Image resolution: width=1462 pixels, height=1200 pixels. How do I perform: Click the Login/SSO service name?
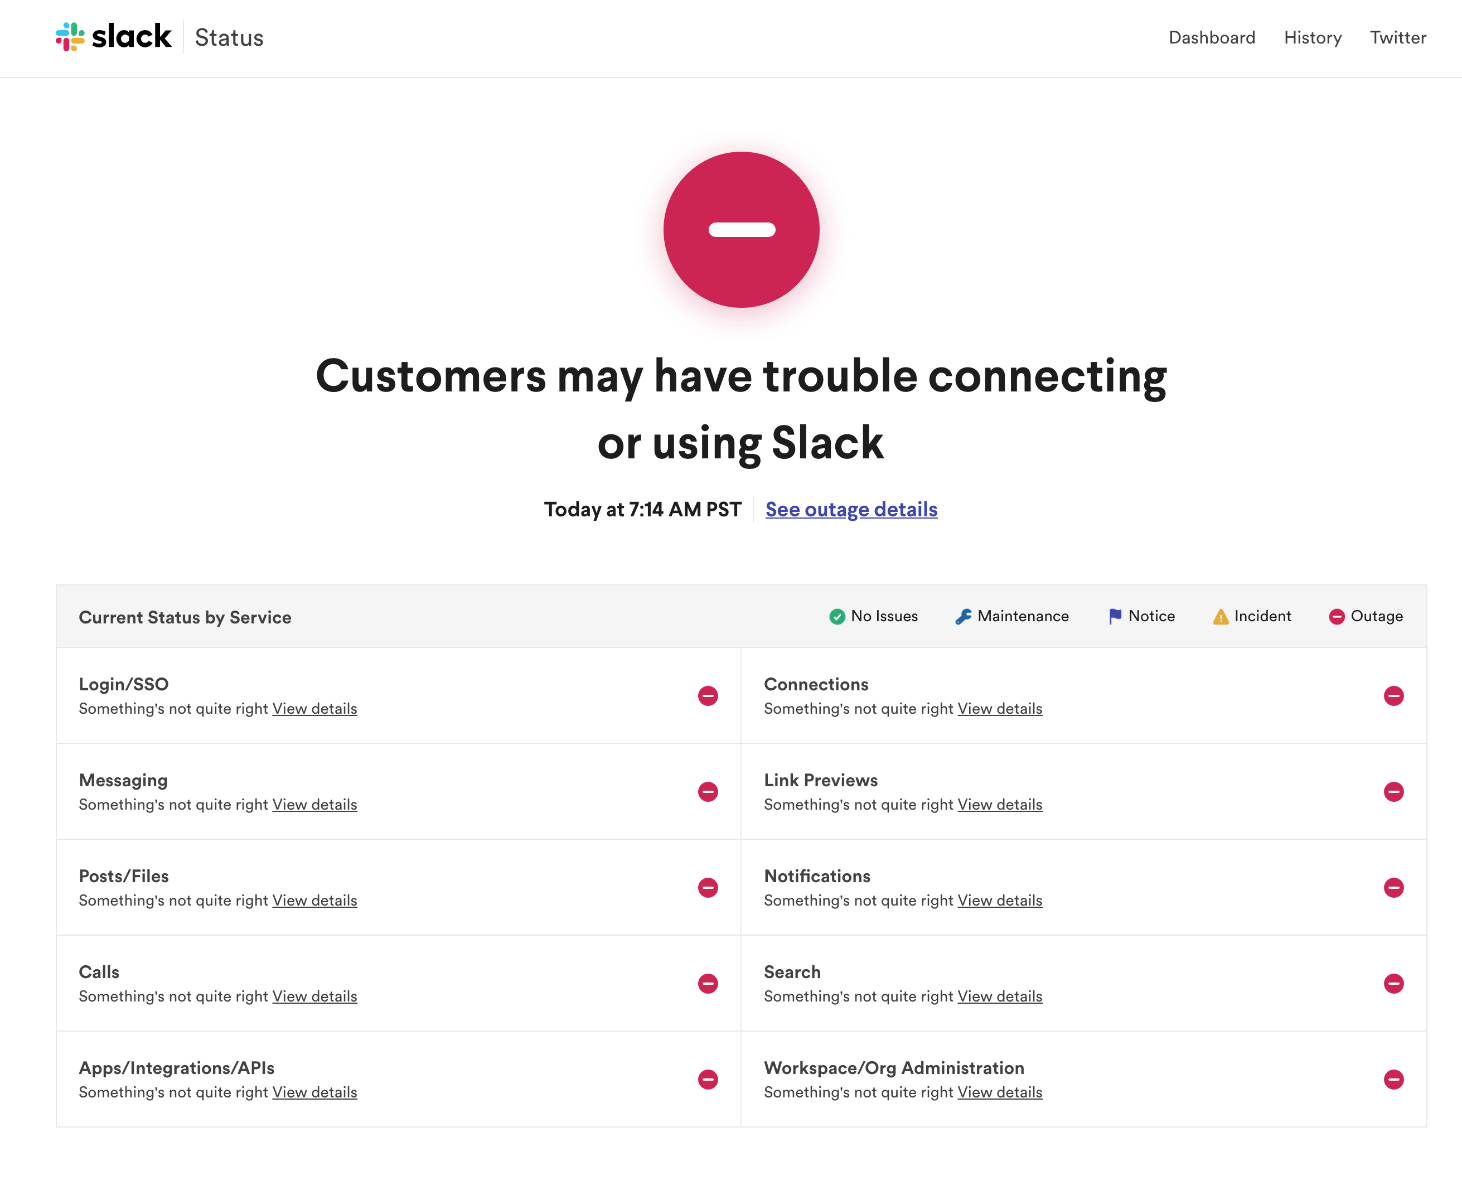124,684
